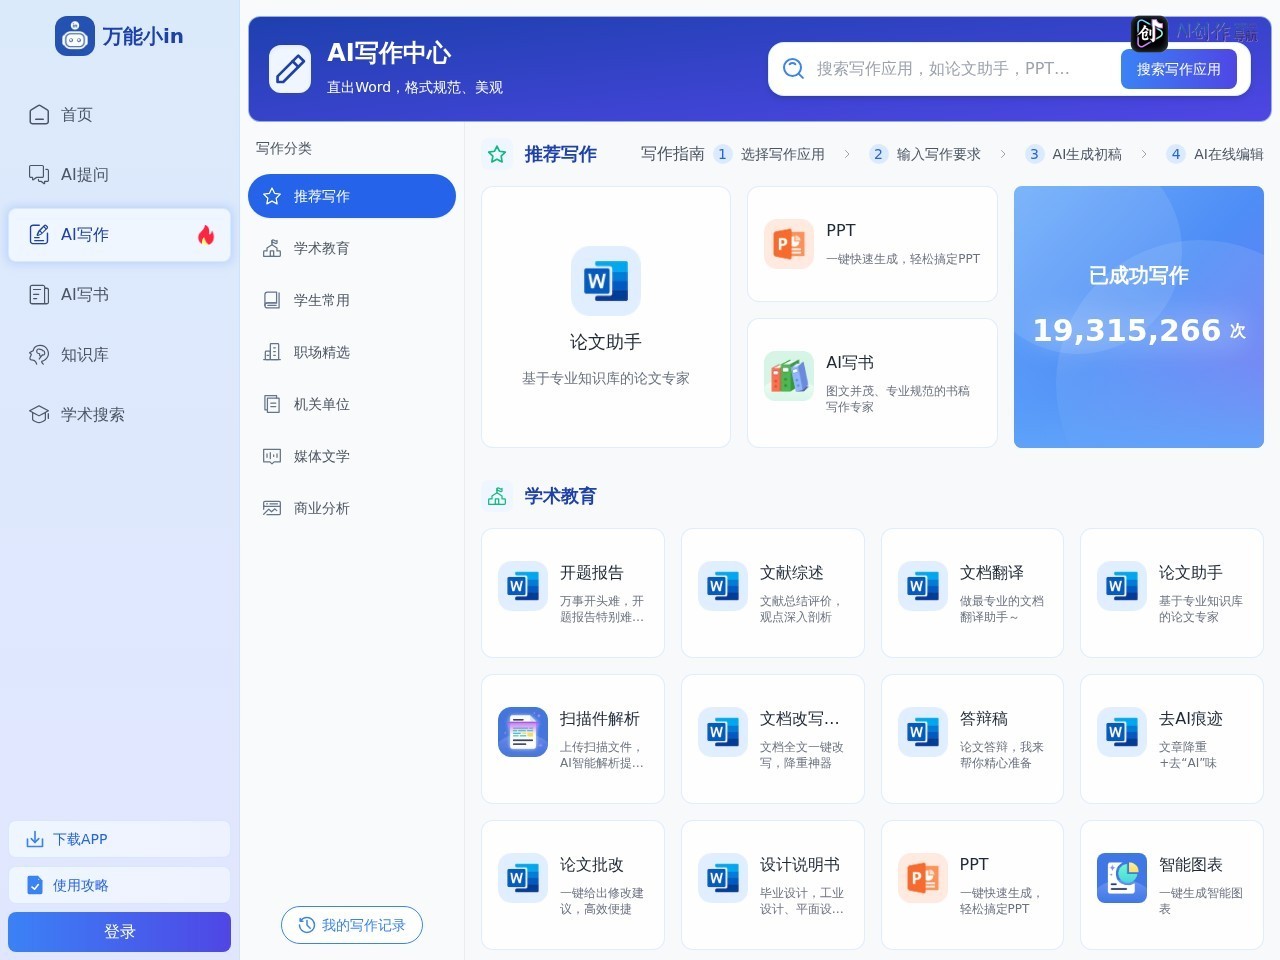This screenshot has width=1280, height=960.
Task: Select 推荐写作 category tab
Action: (x=352, y=196)
